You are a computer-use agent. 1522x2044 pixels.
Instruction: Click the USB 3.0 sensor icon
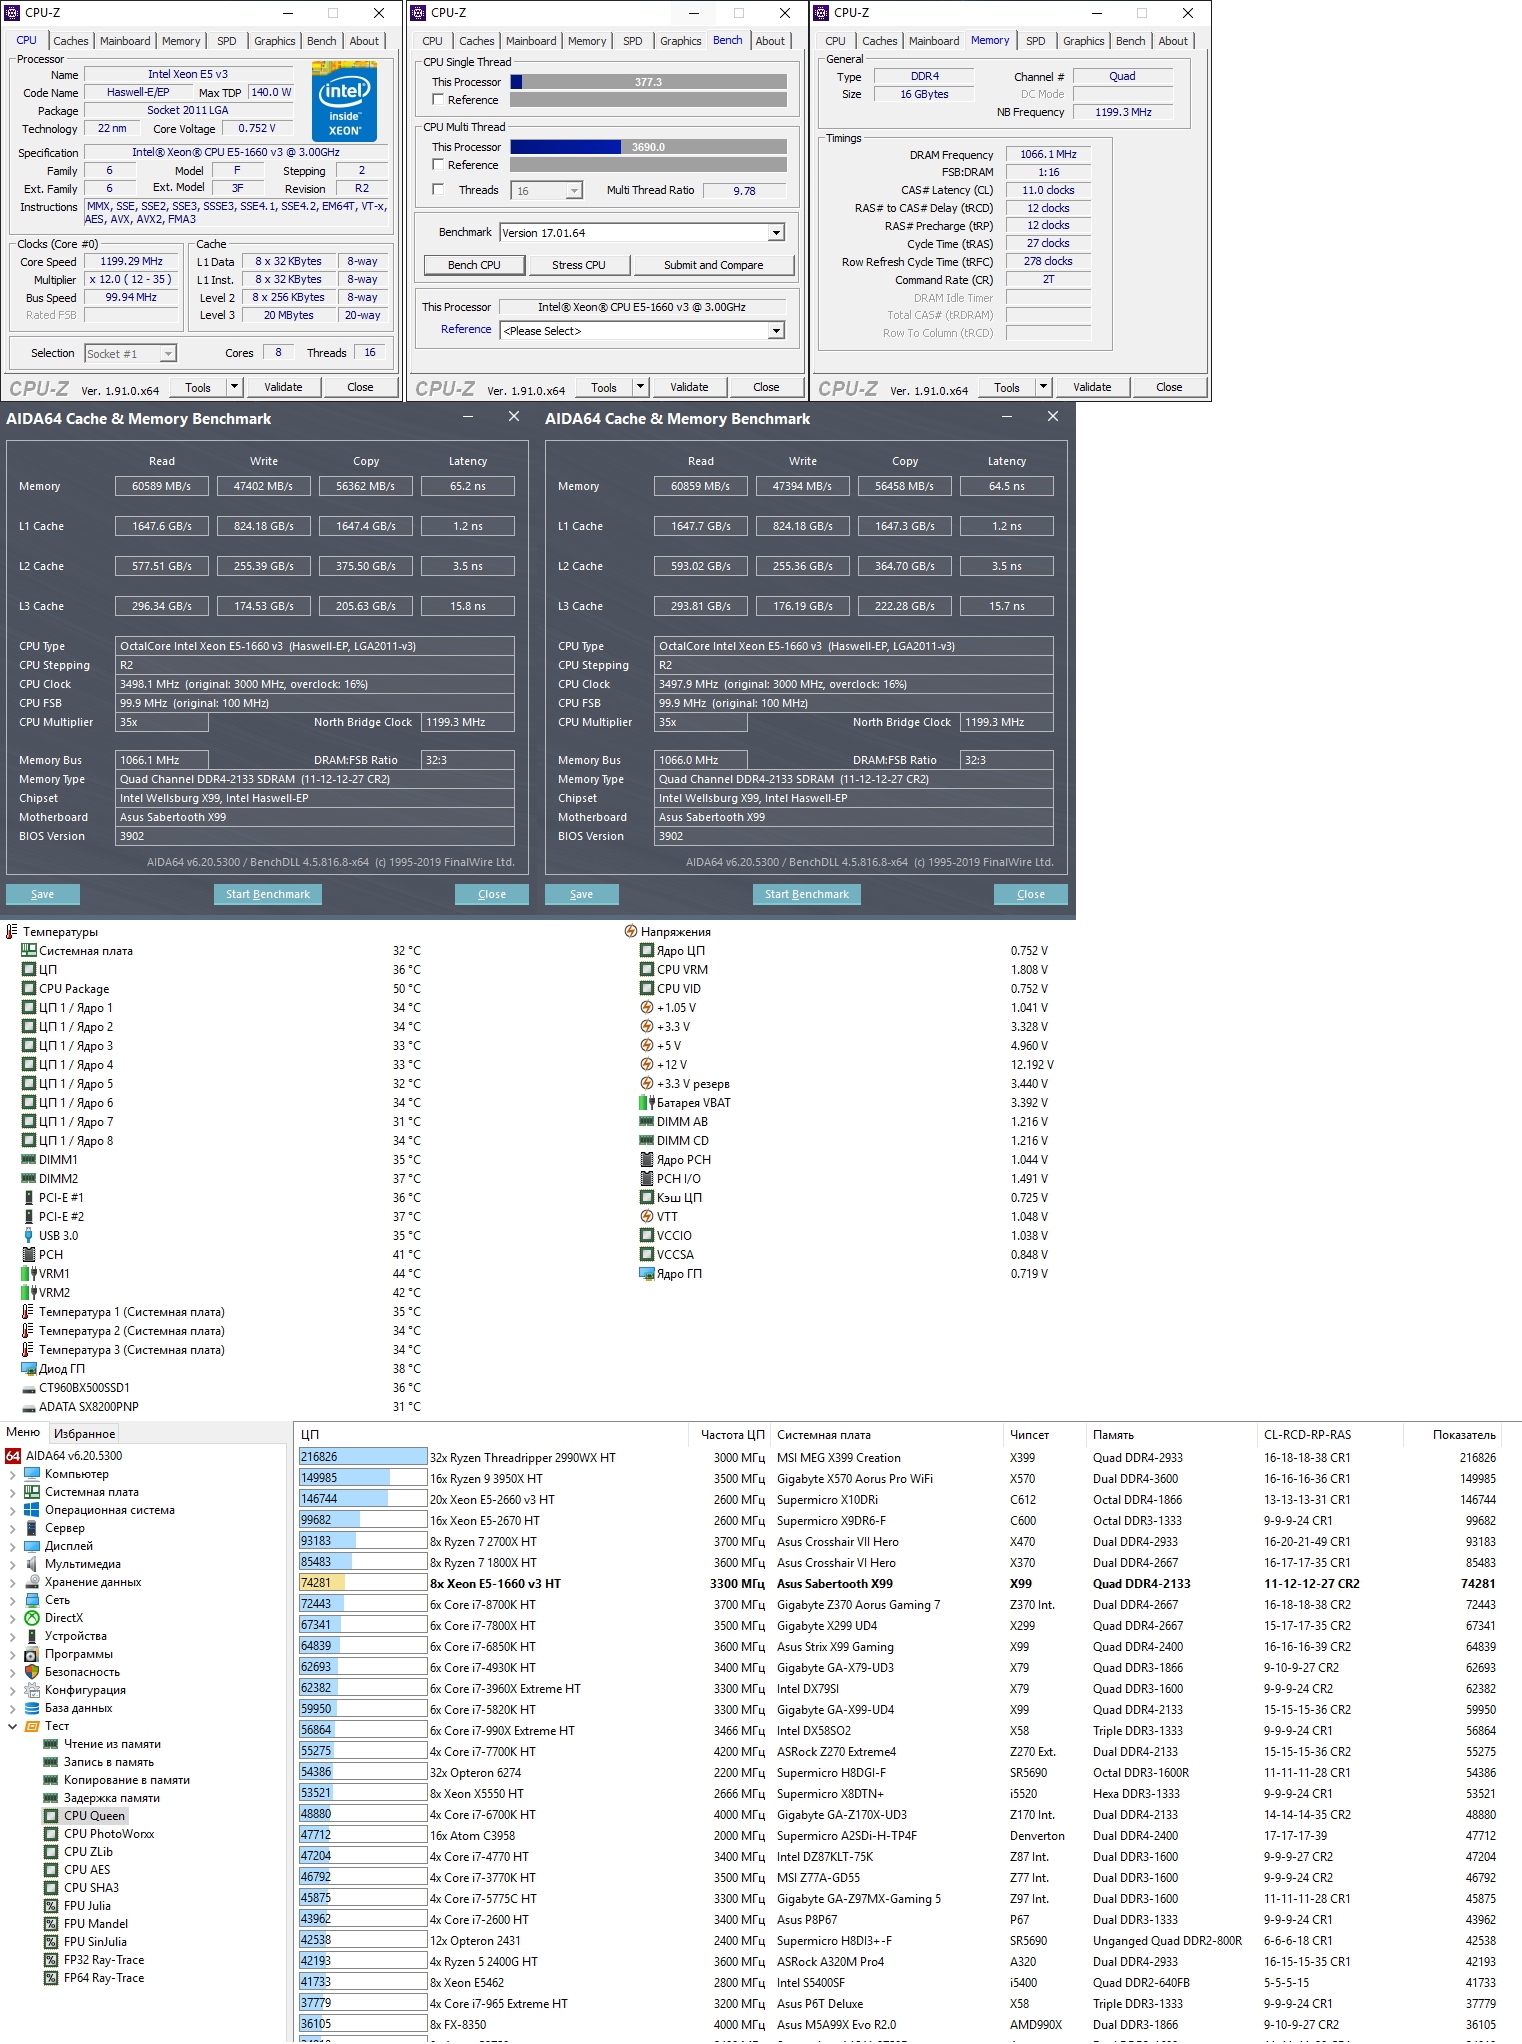point(29,1236)
